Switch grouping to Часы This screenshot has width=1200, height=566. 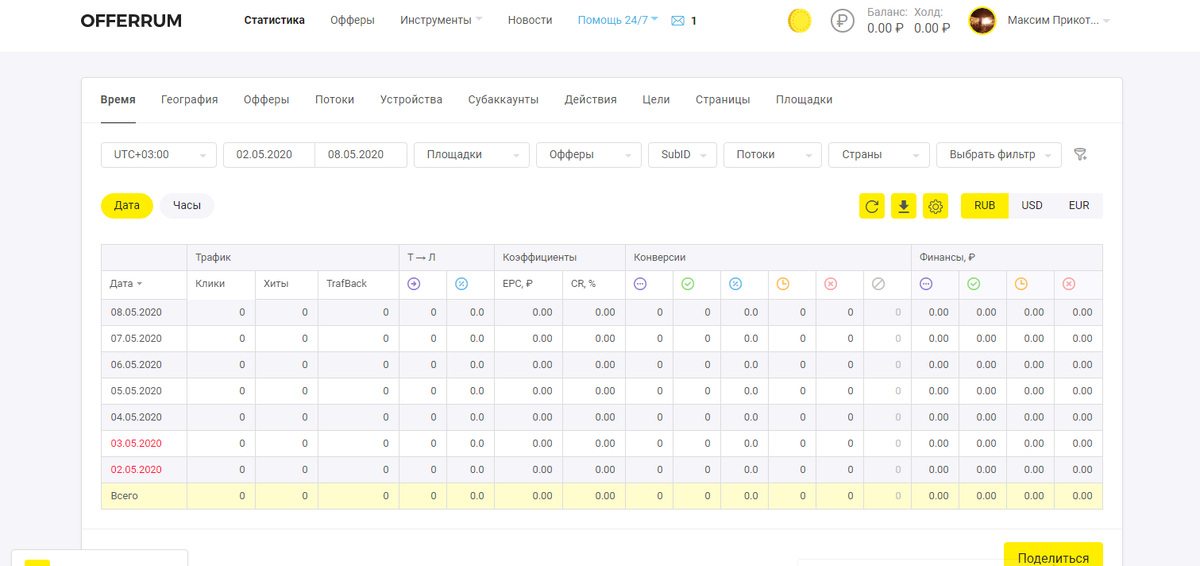click(187, 206)
